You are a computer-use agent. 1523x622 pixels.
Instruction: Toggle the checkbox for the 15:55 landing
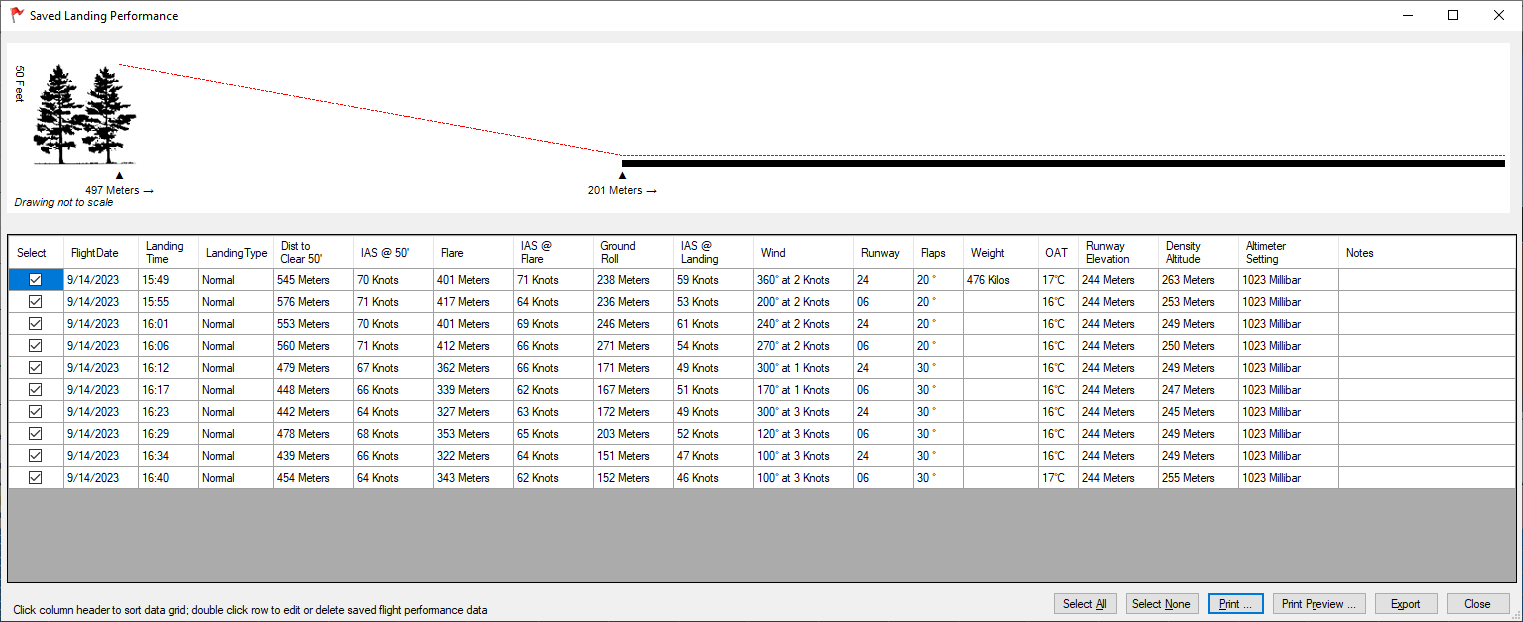[x=36, y=302]
